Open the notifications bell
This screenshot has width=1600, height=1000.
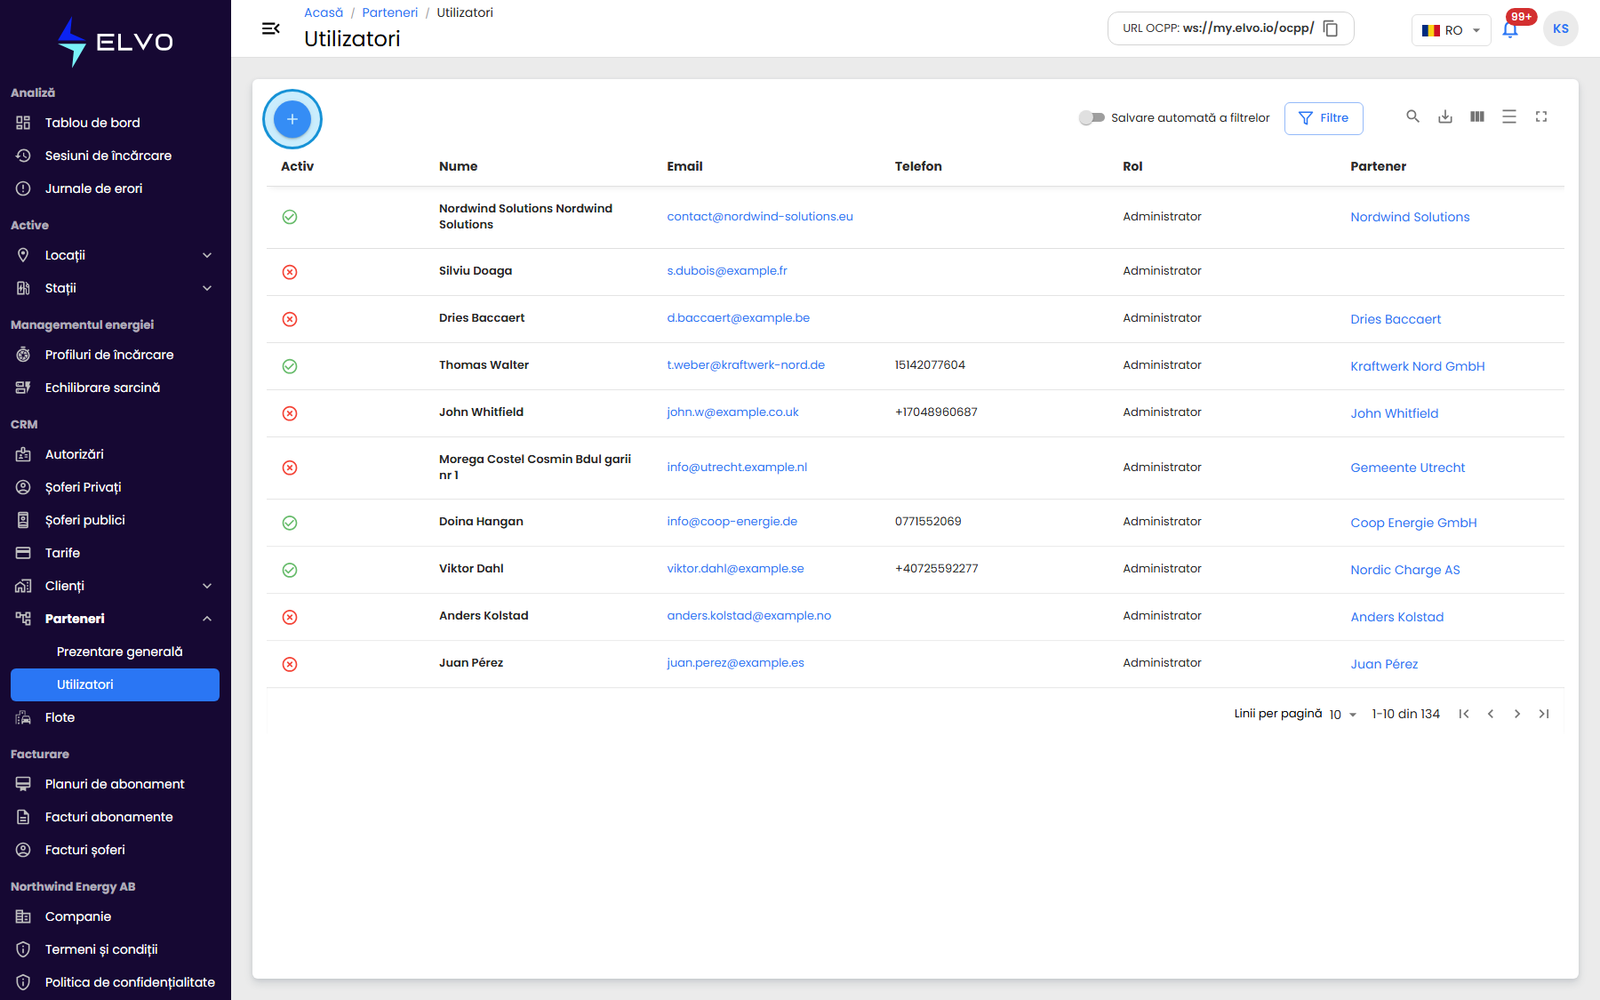[1510, 29]
